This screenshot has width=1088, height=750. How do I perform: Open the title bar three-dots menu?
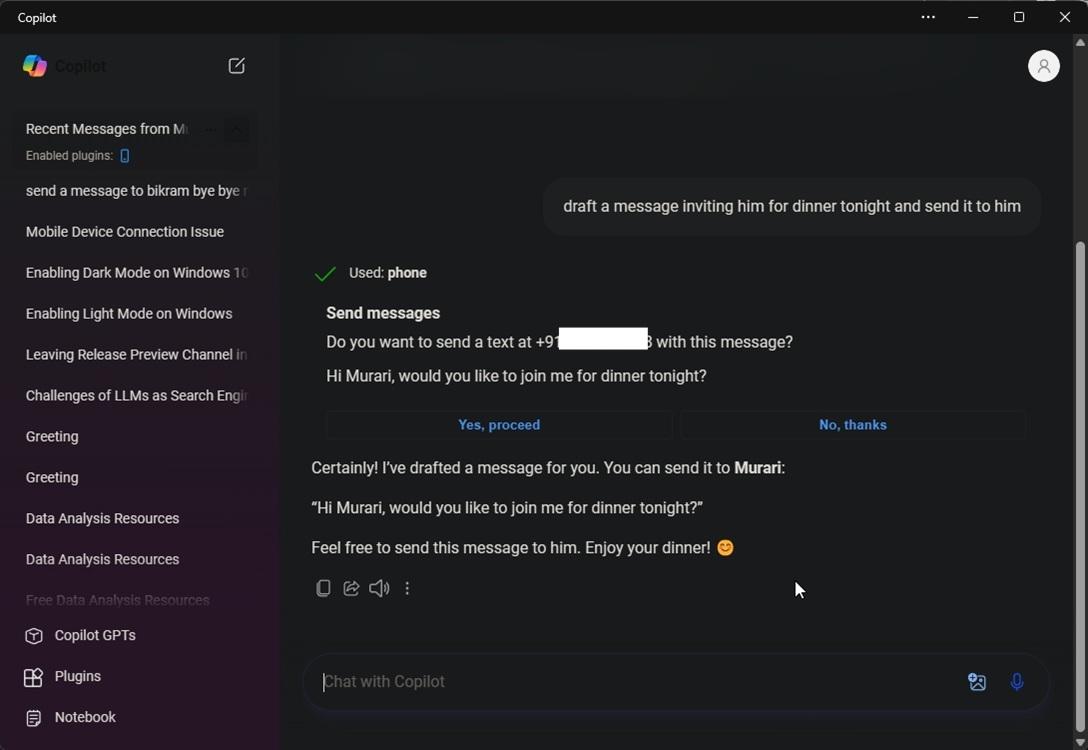928,17
